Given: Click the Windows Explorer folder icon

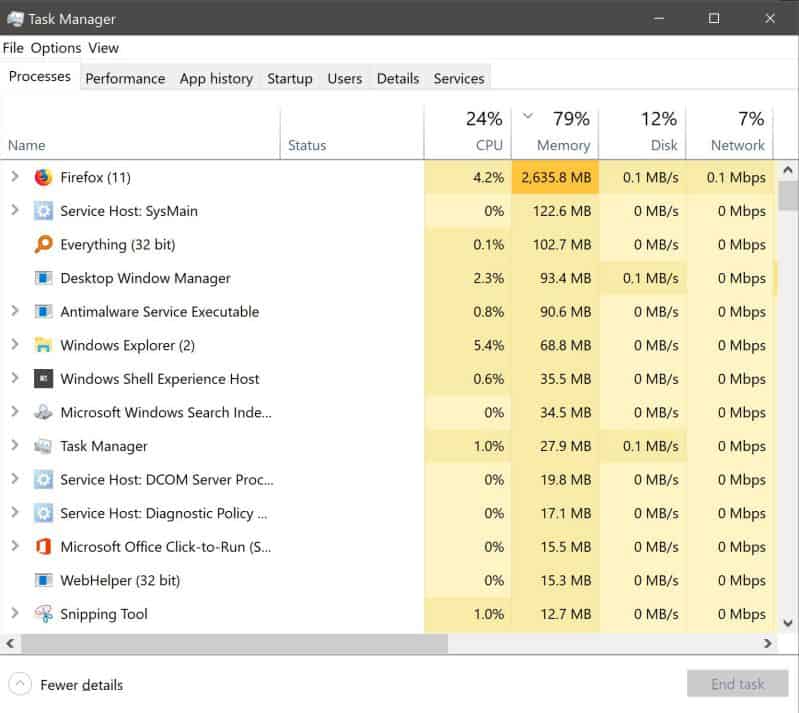Looking at the screenshot, I should 43,345.
